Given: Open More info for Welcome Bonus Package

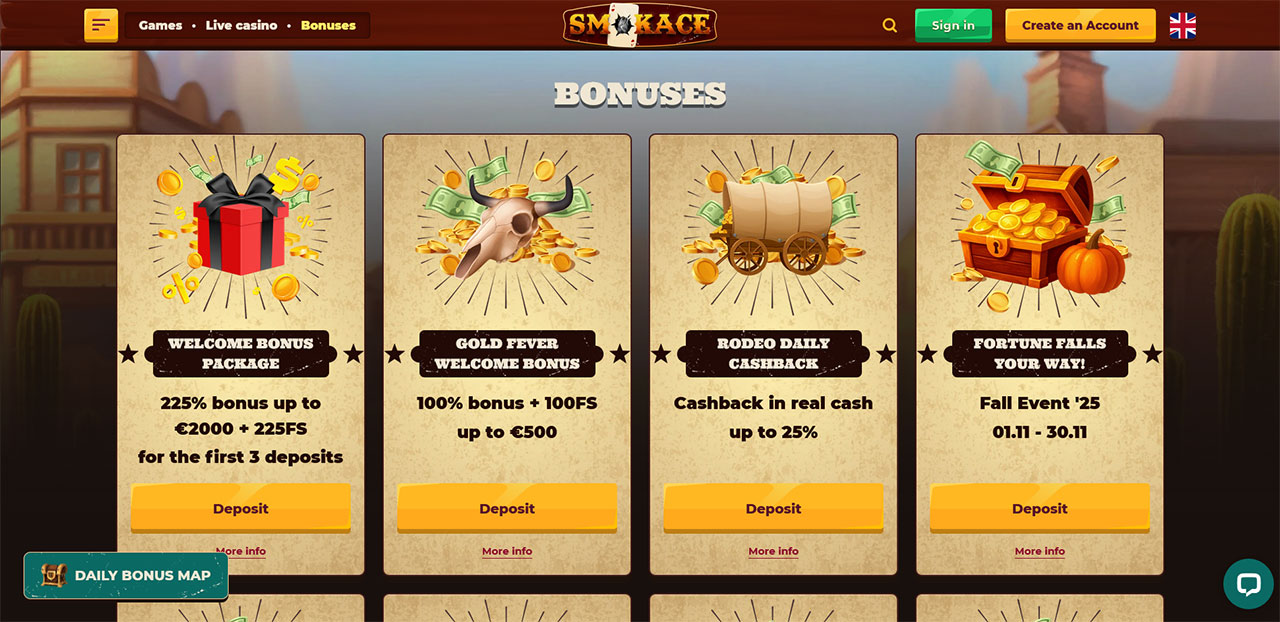Looking at the screenshot, I should pyautogui.click(x=241, y=551).
